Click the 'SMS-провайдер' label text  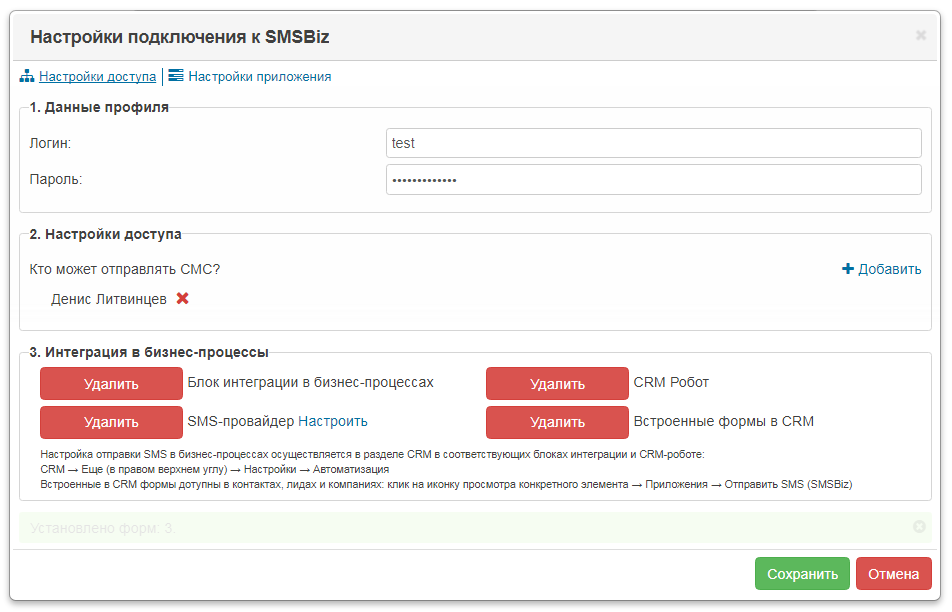coord(240,421)
